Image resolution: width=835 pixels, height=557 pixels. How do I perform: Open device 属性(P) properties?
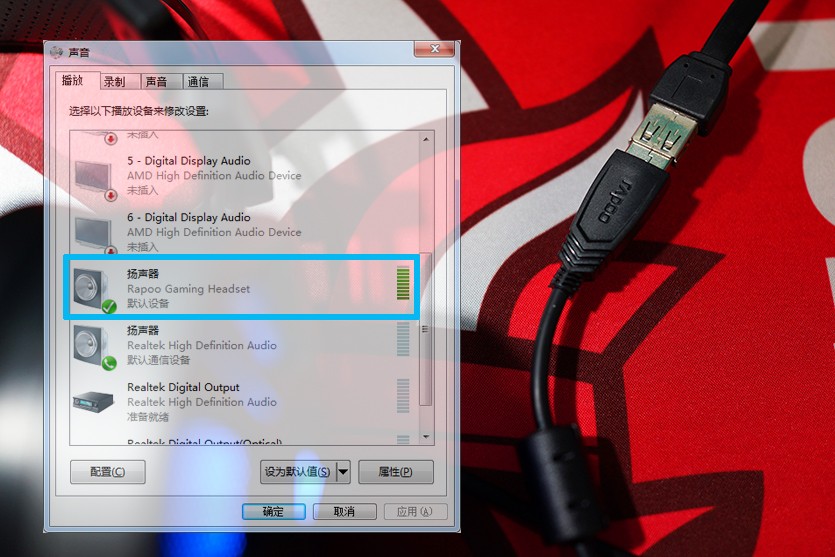tap(396, 472)
